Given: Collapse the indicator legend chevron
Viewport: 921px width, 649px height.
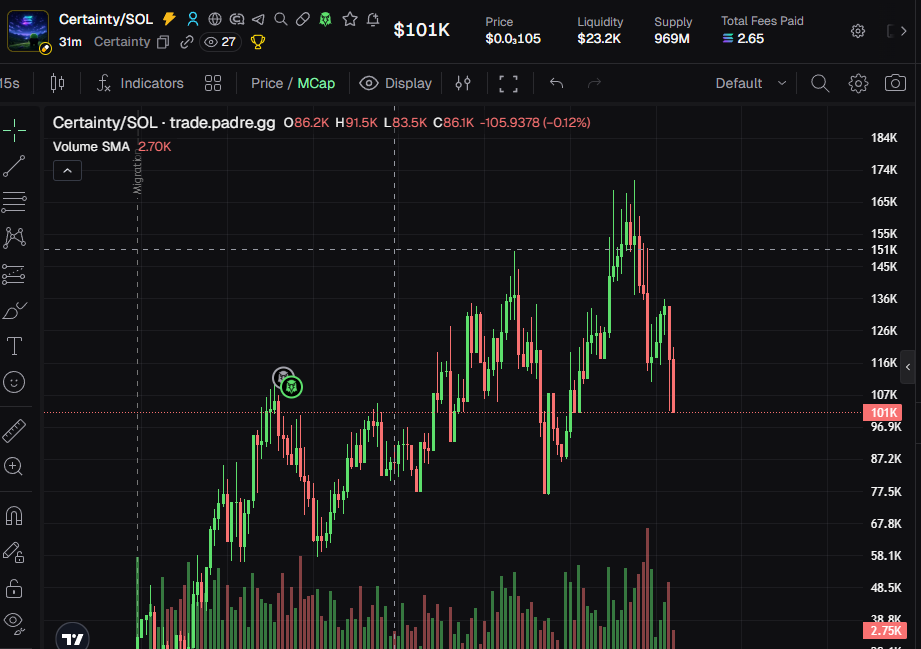Looking at the screenshot, I should (68, 171).
